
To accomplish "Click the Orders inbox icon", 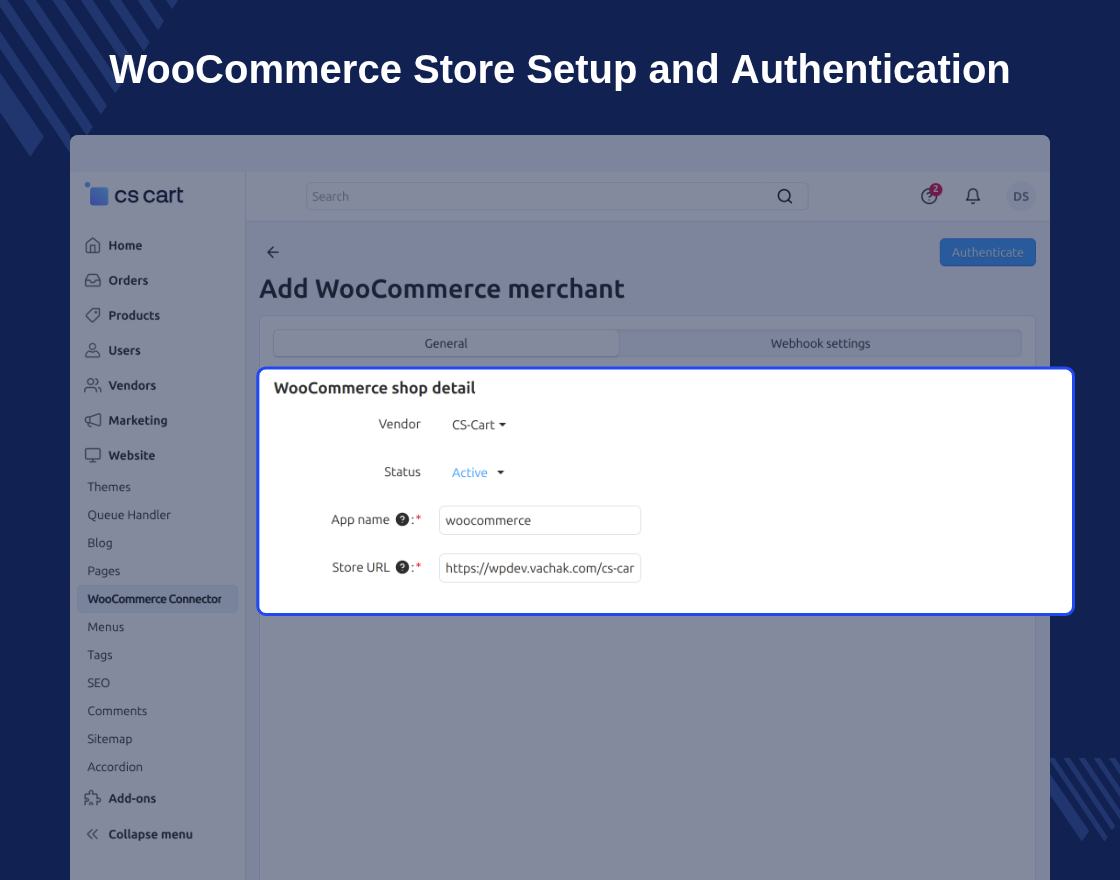I will pyautogui.click(x=93, y=280).
